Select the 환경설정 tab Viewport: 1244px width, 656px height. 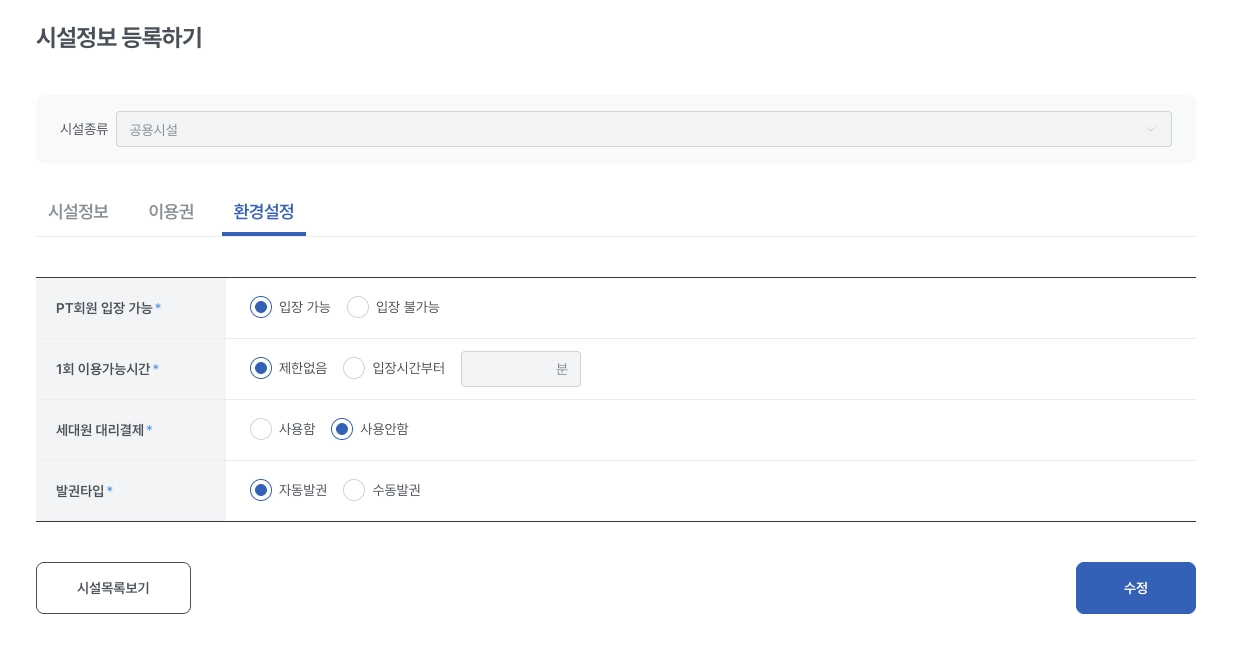(x=264, y=212)
